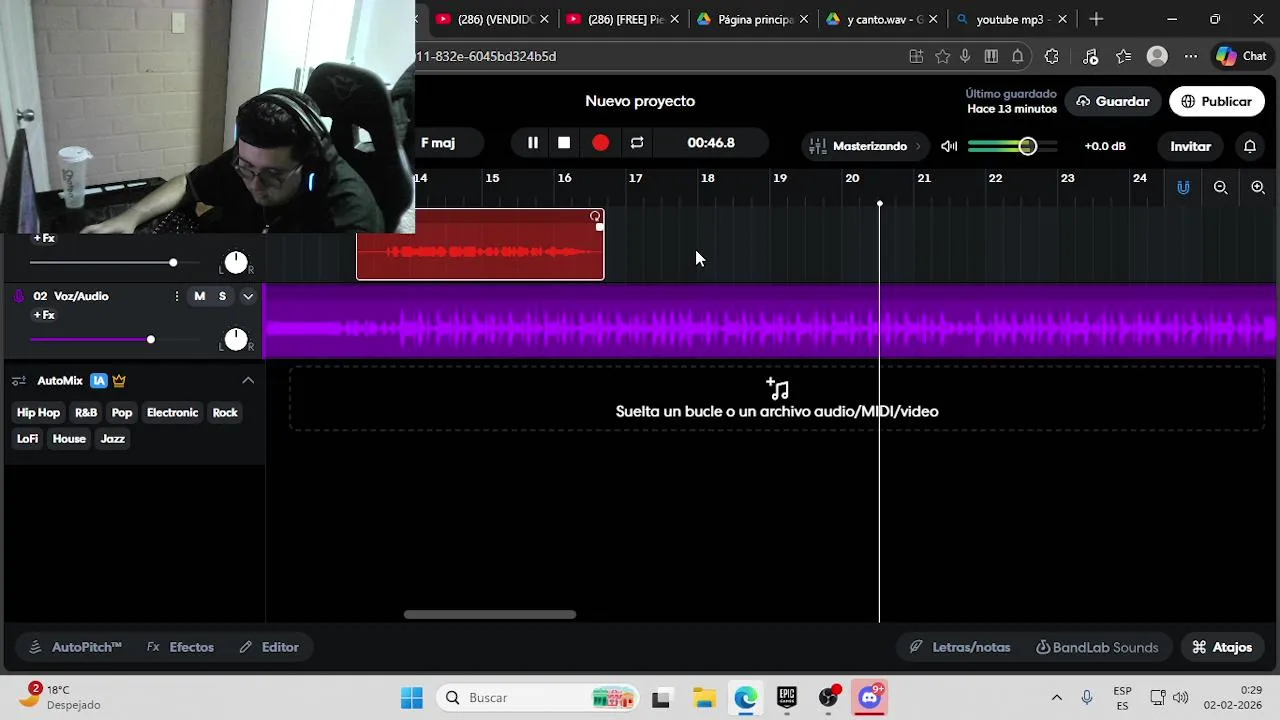This screenshot has width=1280, height=720.
Task: Toggle the magnet snap-to-grid icon
Action: [x=1183, y=187]
